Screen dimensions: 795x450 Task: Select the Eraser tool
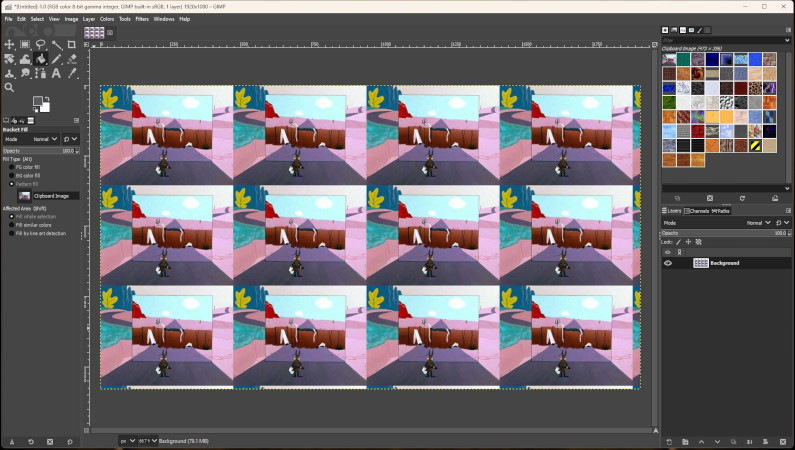[x=72, y=59]
